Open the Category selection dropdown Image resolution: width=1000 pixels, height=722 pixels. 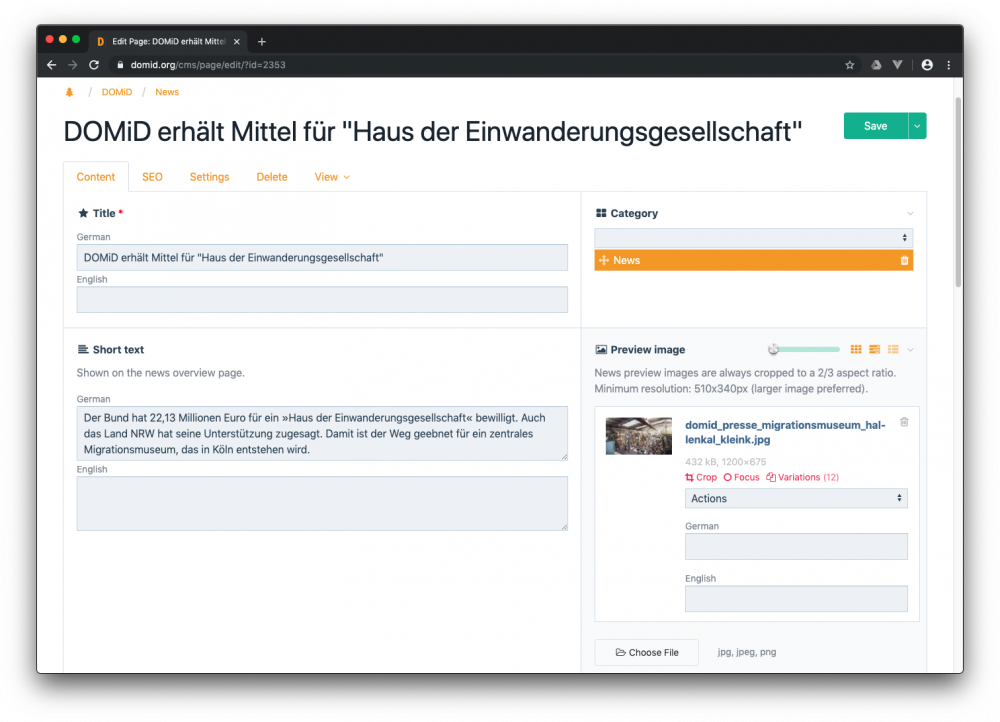pos(753,237)
